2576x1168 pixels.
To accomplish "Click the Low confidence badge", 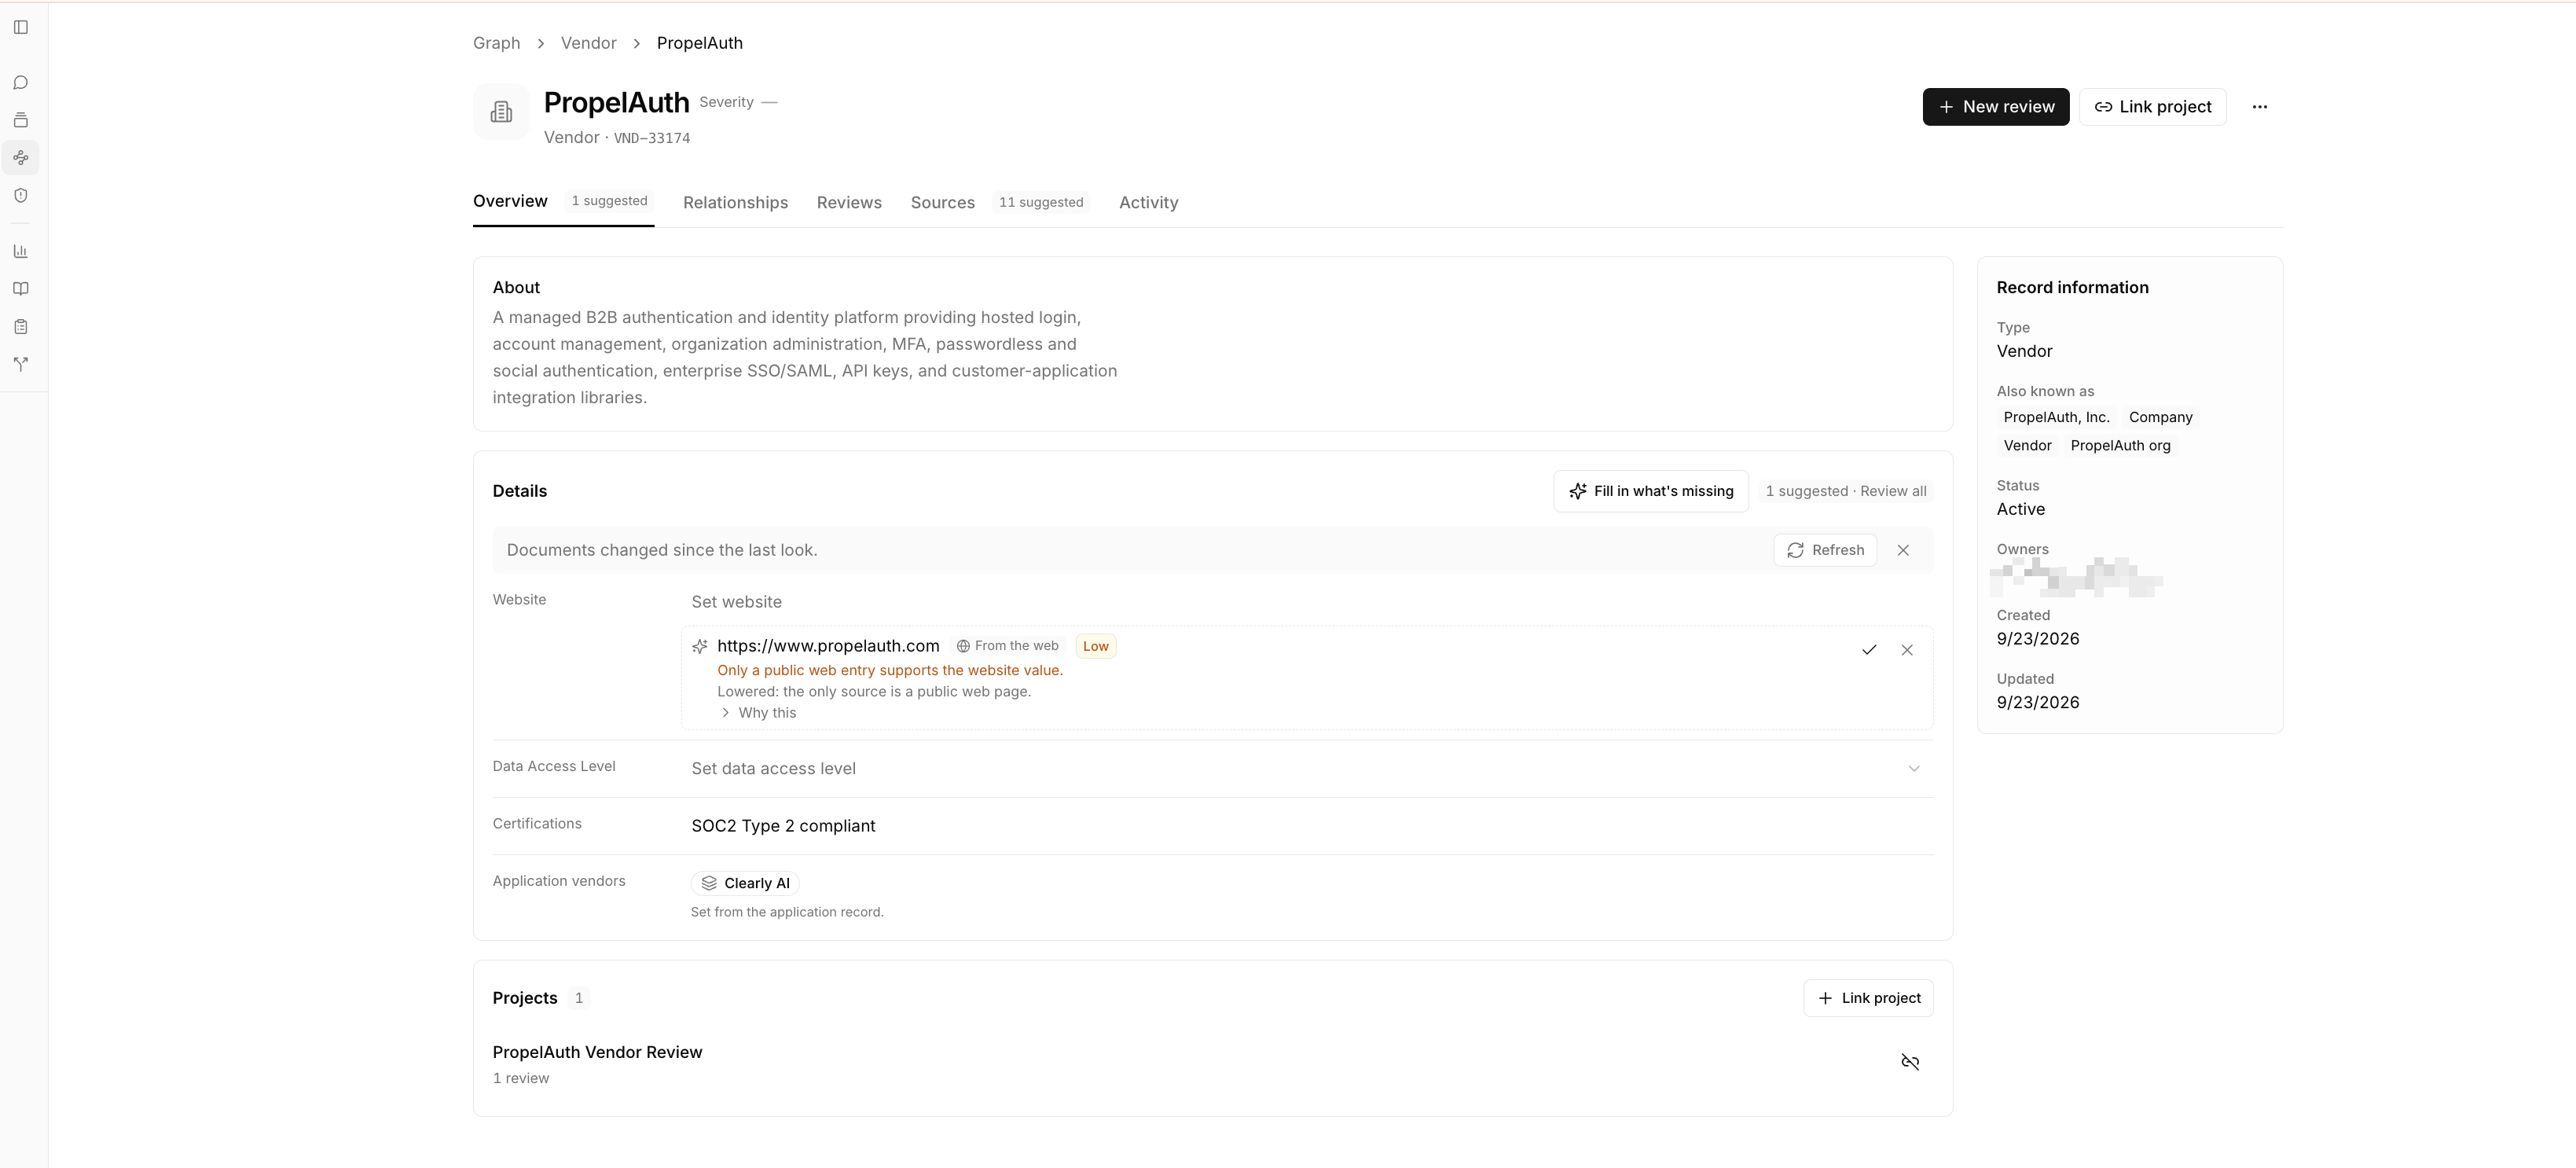I will pos(1095,646).
